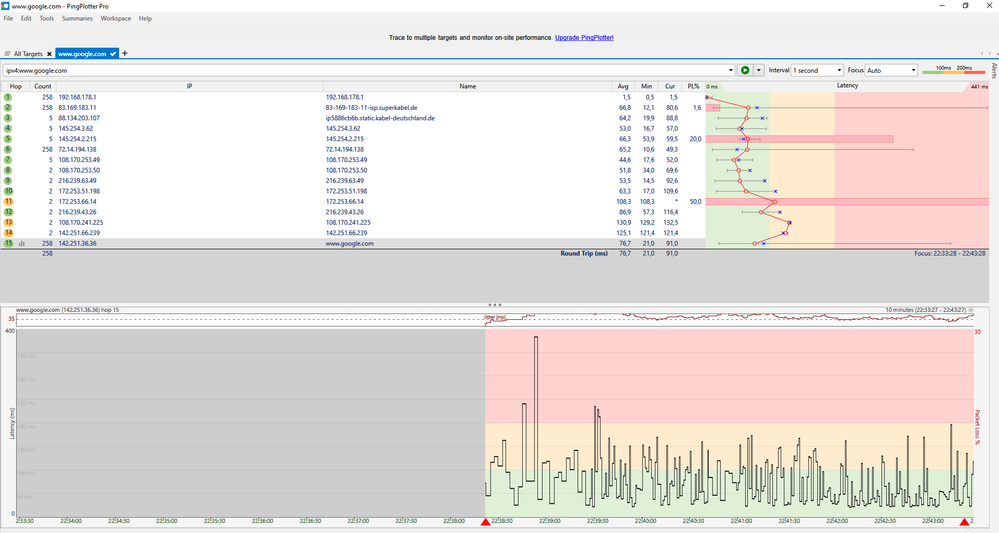Viewport: 999px width, 533px height.
Task: Select the 142.251.36.36 IP cell
Action: tap(77, 243)
